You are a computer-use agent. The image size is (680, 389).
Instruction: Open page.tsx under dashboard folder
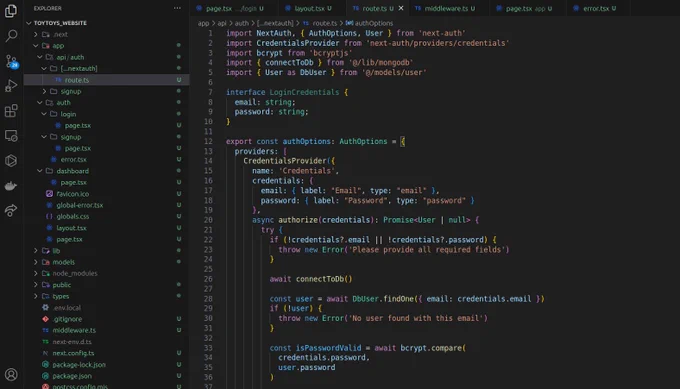click(x=106, y=182)
